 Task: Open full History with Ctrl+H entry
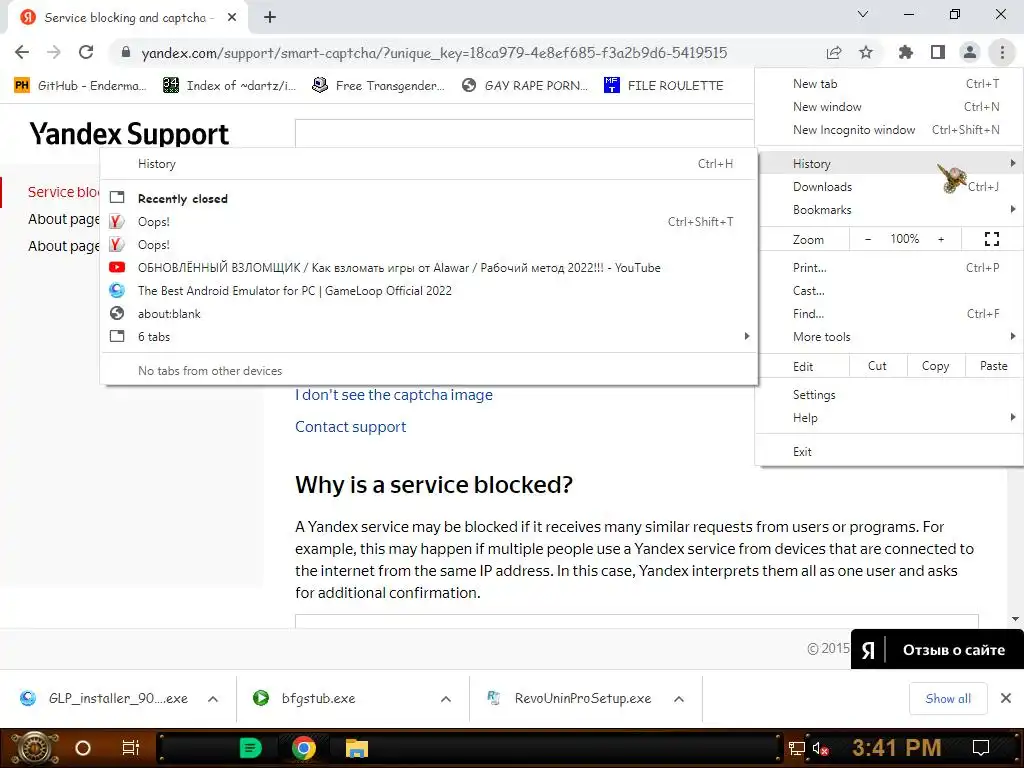(x=429, y=164)
